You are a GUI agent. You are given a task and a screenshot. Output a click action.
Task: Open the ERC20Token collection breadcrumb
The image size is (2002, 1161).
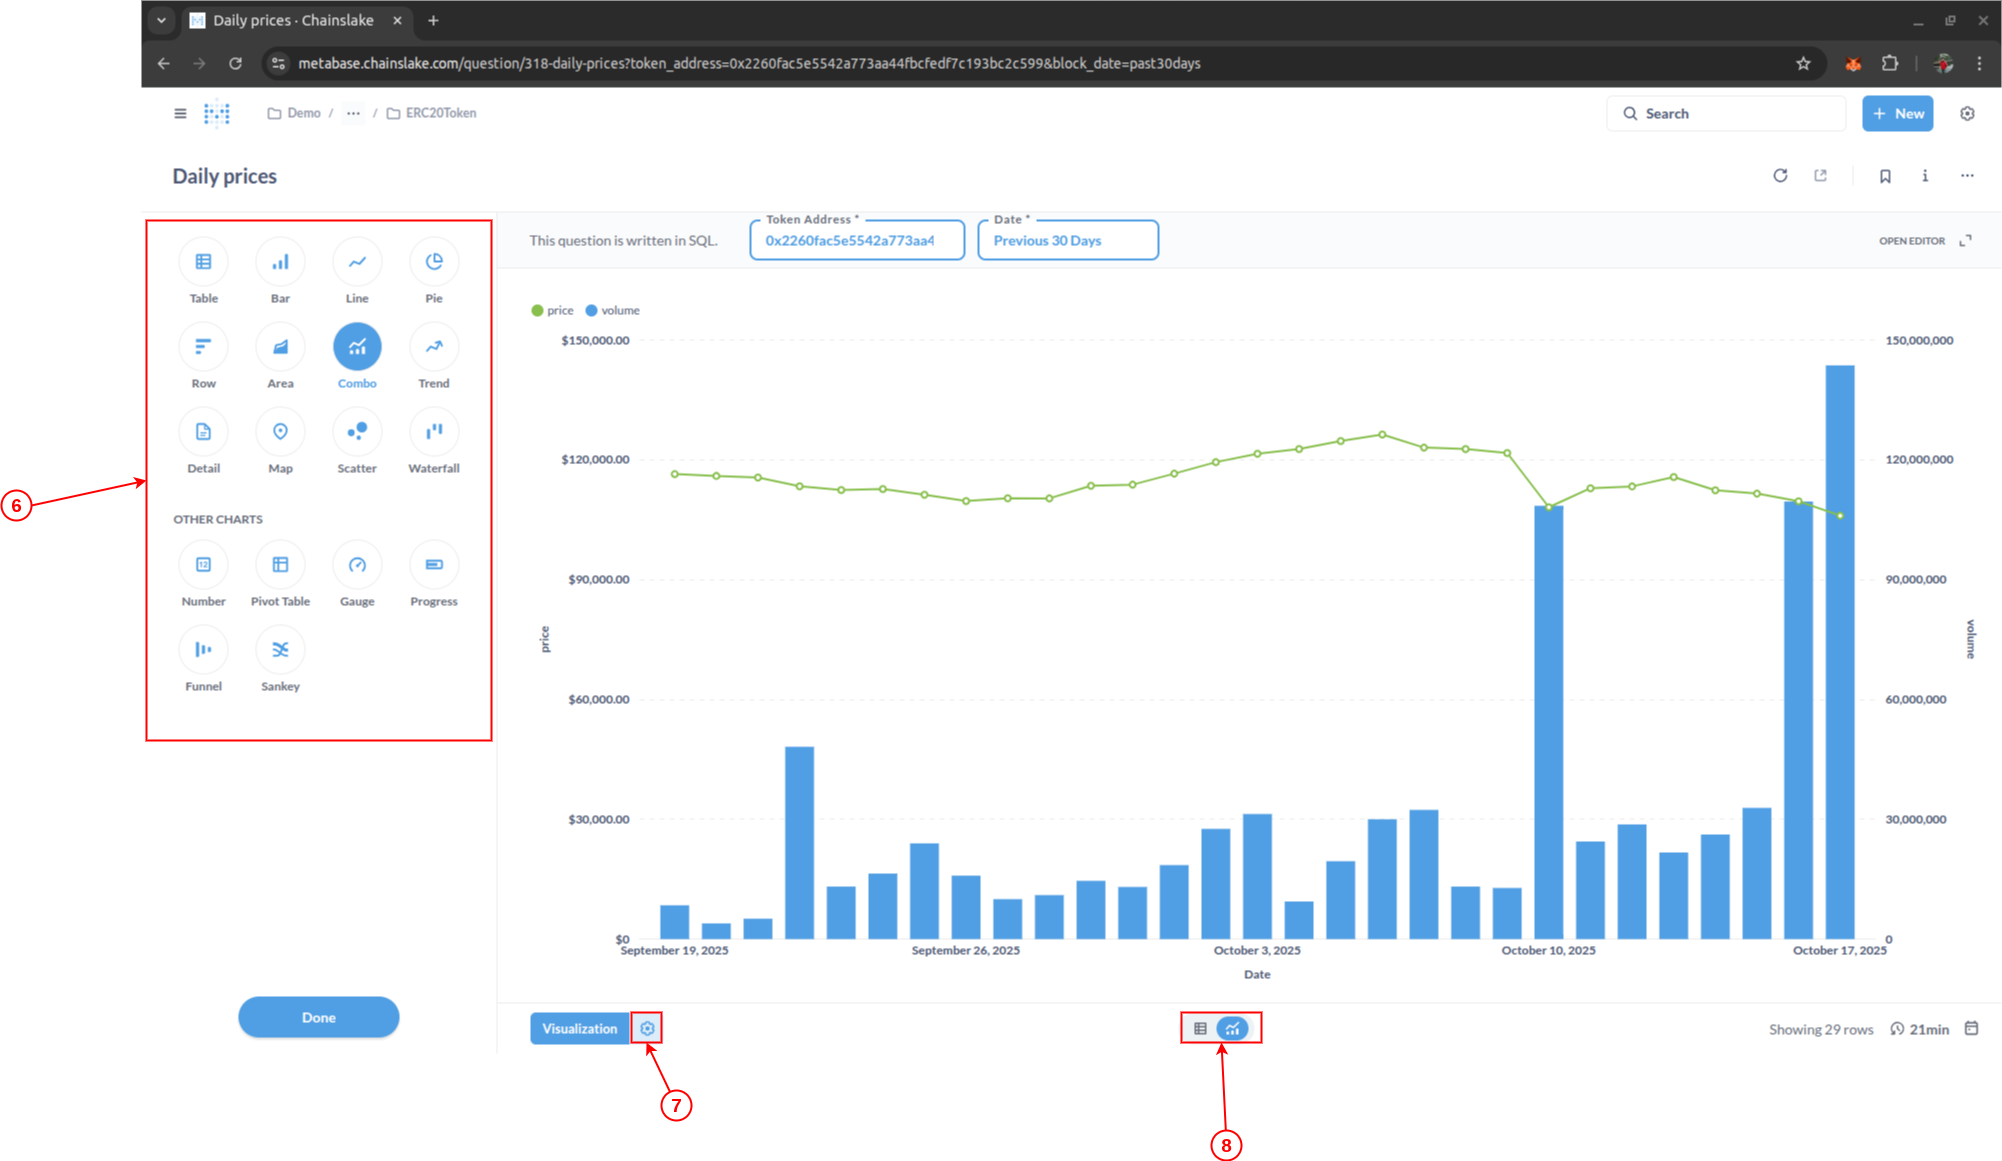[x=440, y=113]
